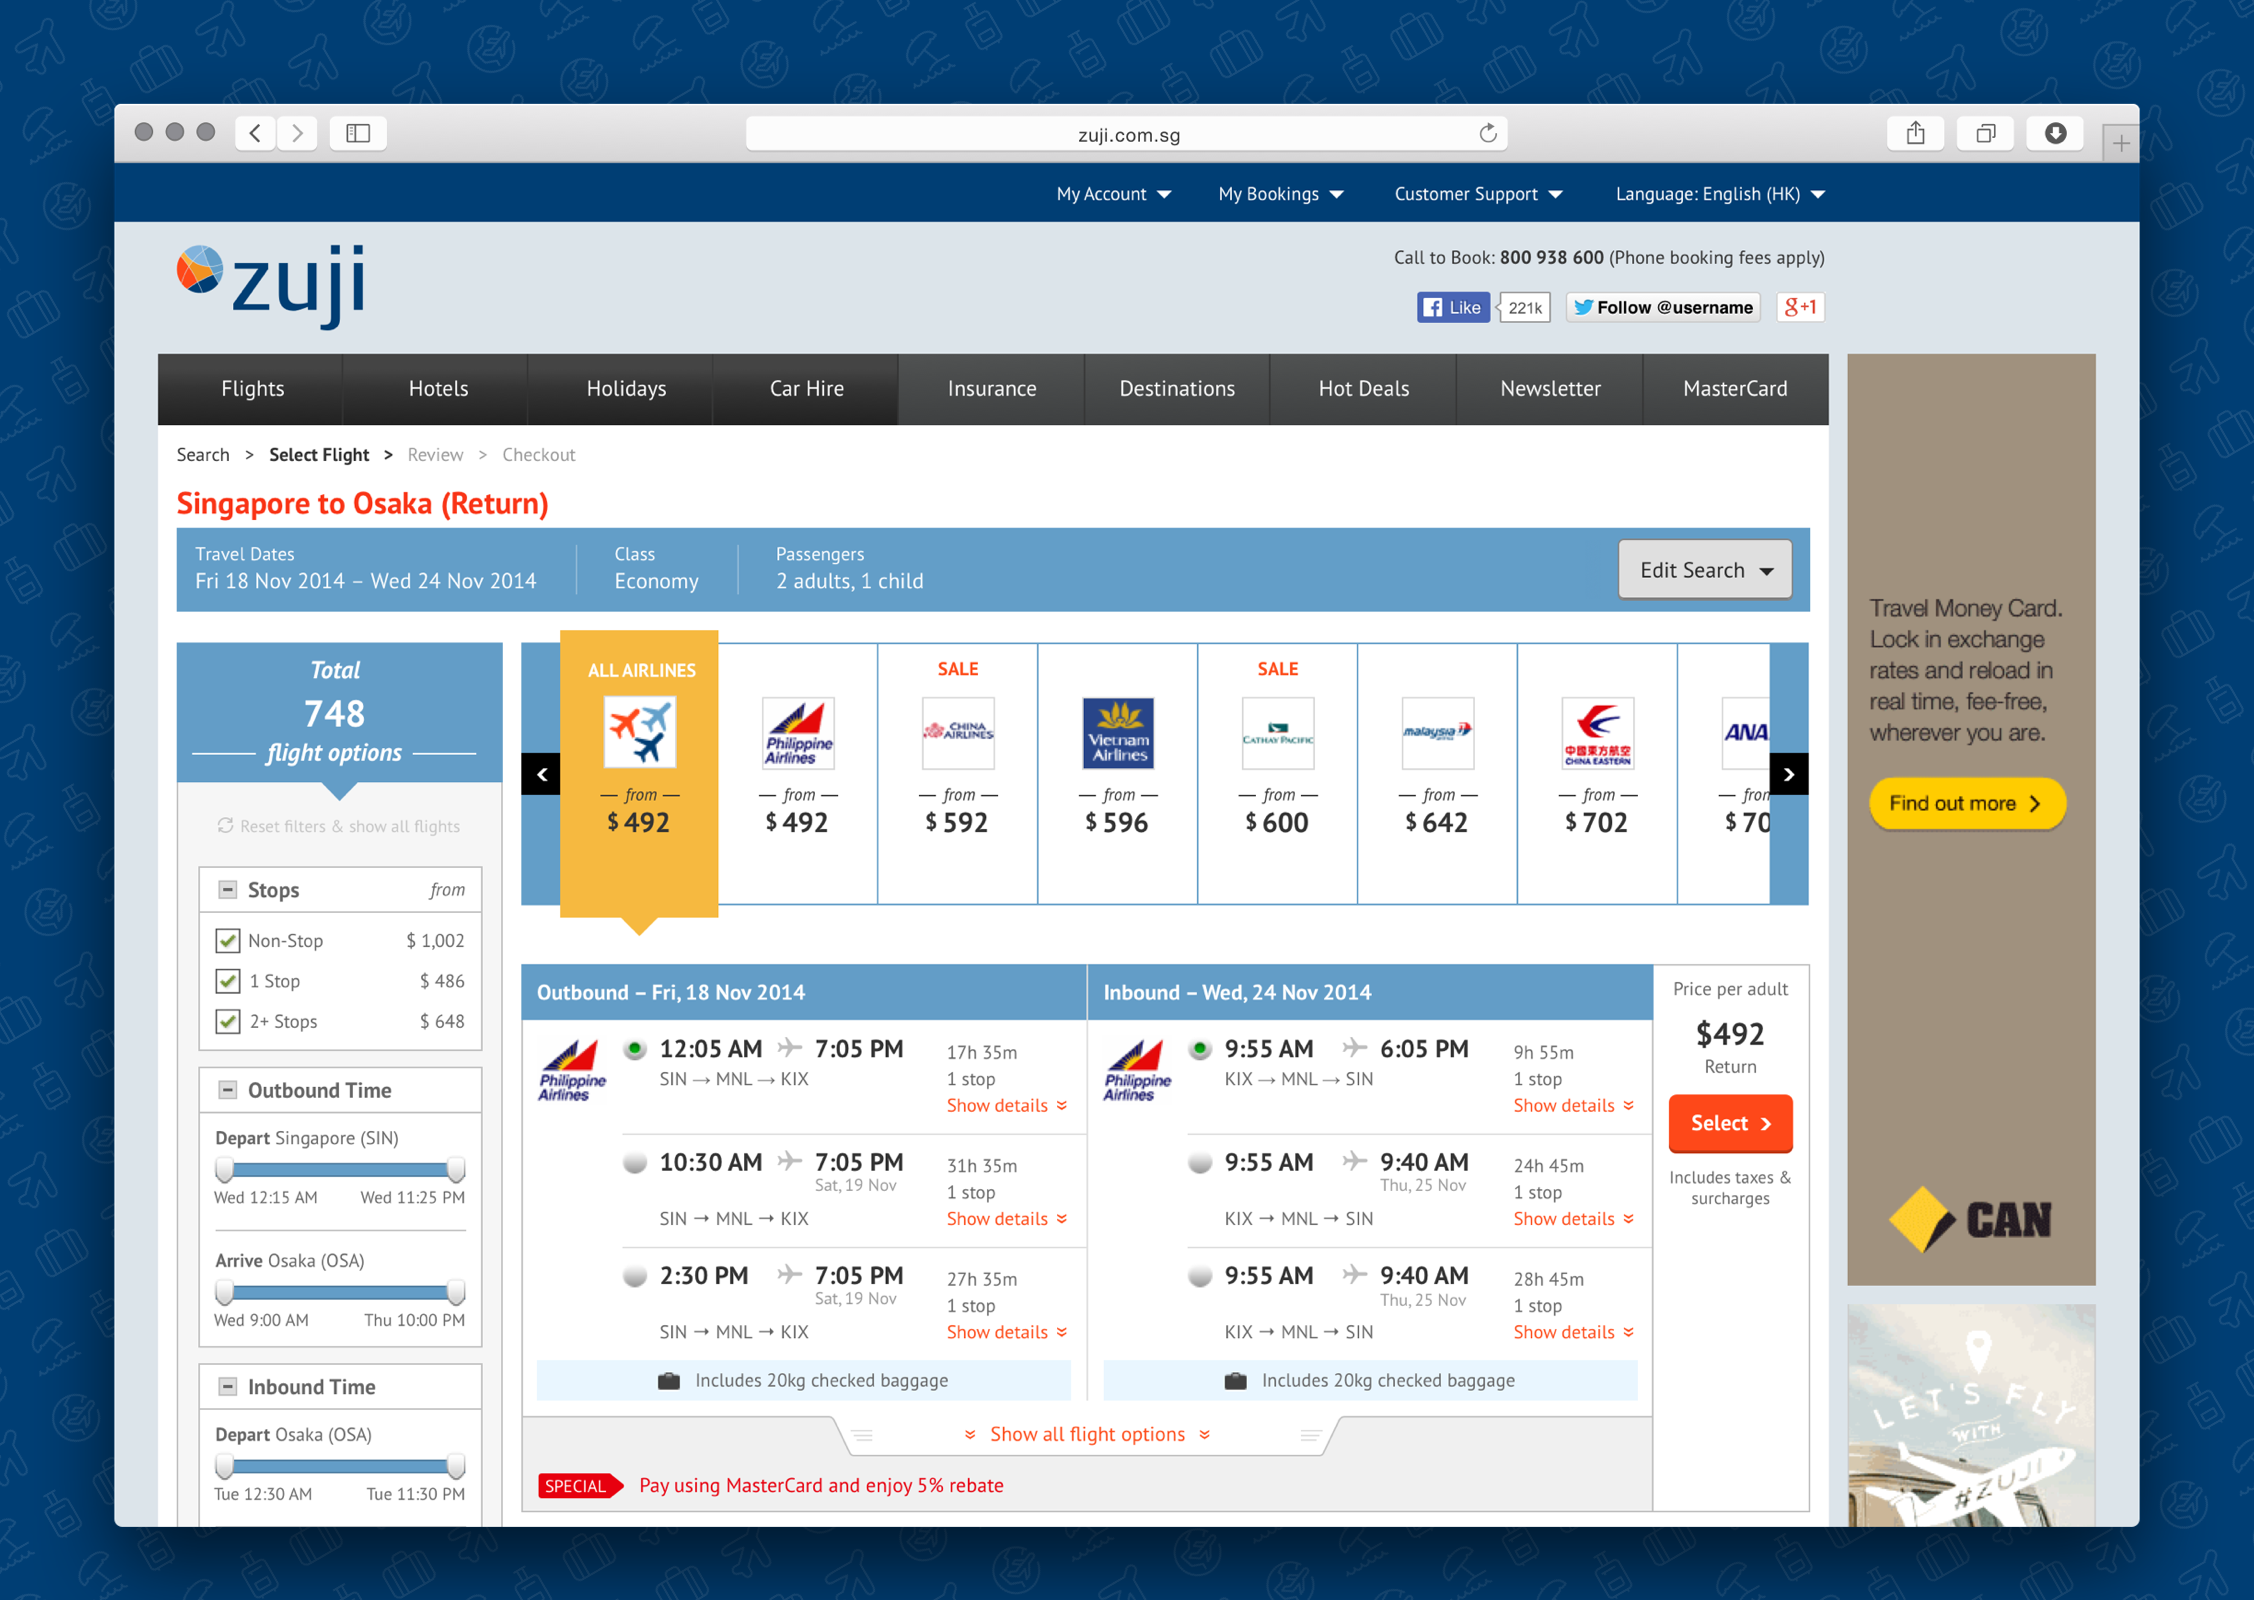Move the airline carousel to the previous airlines

(x=541, y=774)
